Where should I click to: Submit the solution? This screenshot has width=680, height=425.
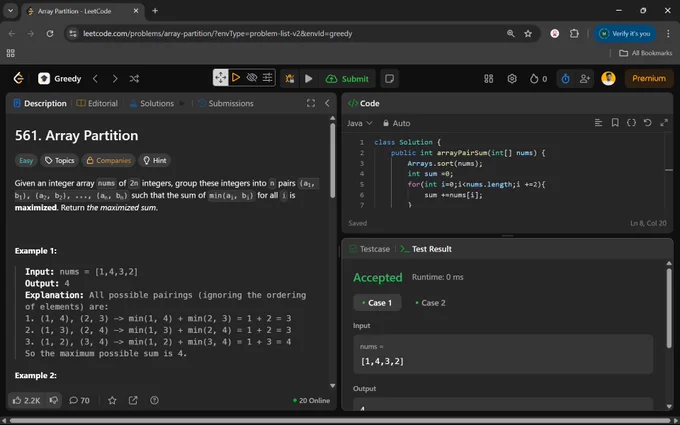[x=347, y=78]
